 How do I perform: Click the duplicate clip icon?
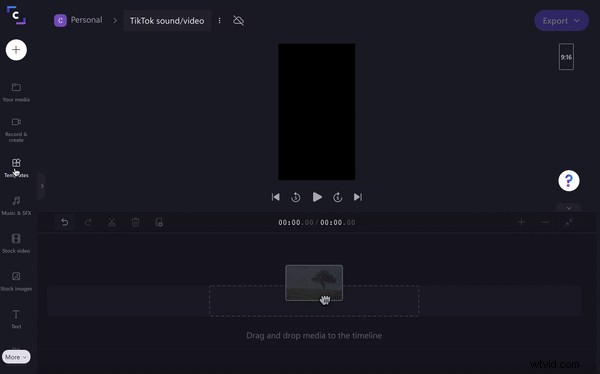coord(159,222)
